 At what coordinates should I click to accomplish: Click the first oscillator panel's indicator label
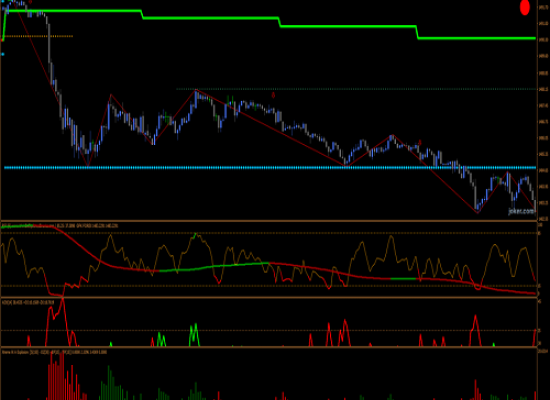(x=60, y=226)
